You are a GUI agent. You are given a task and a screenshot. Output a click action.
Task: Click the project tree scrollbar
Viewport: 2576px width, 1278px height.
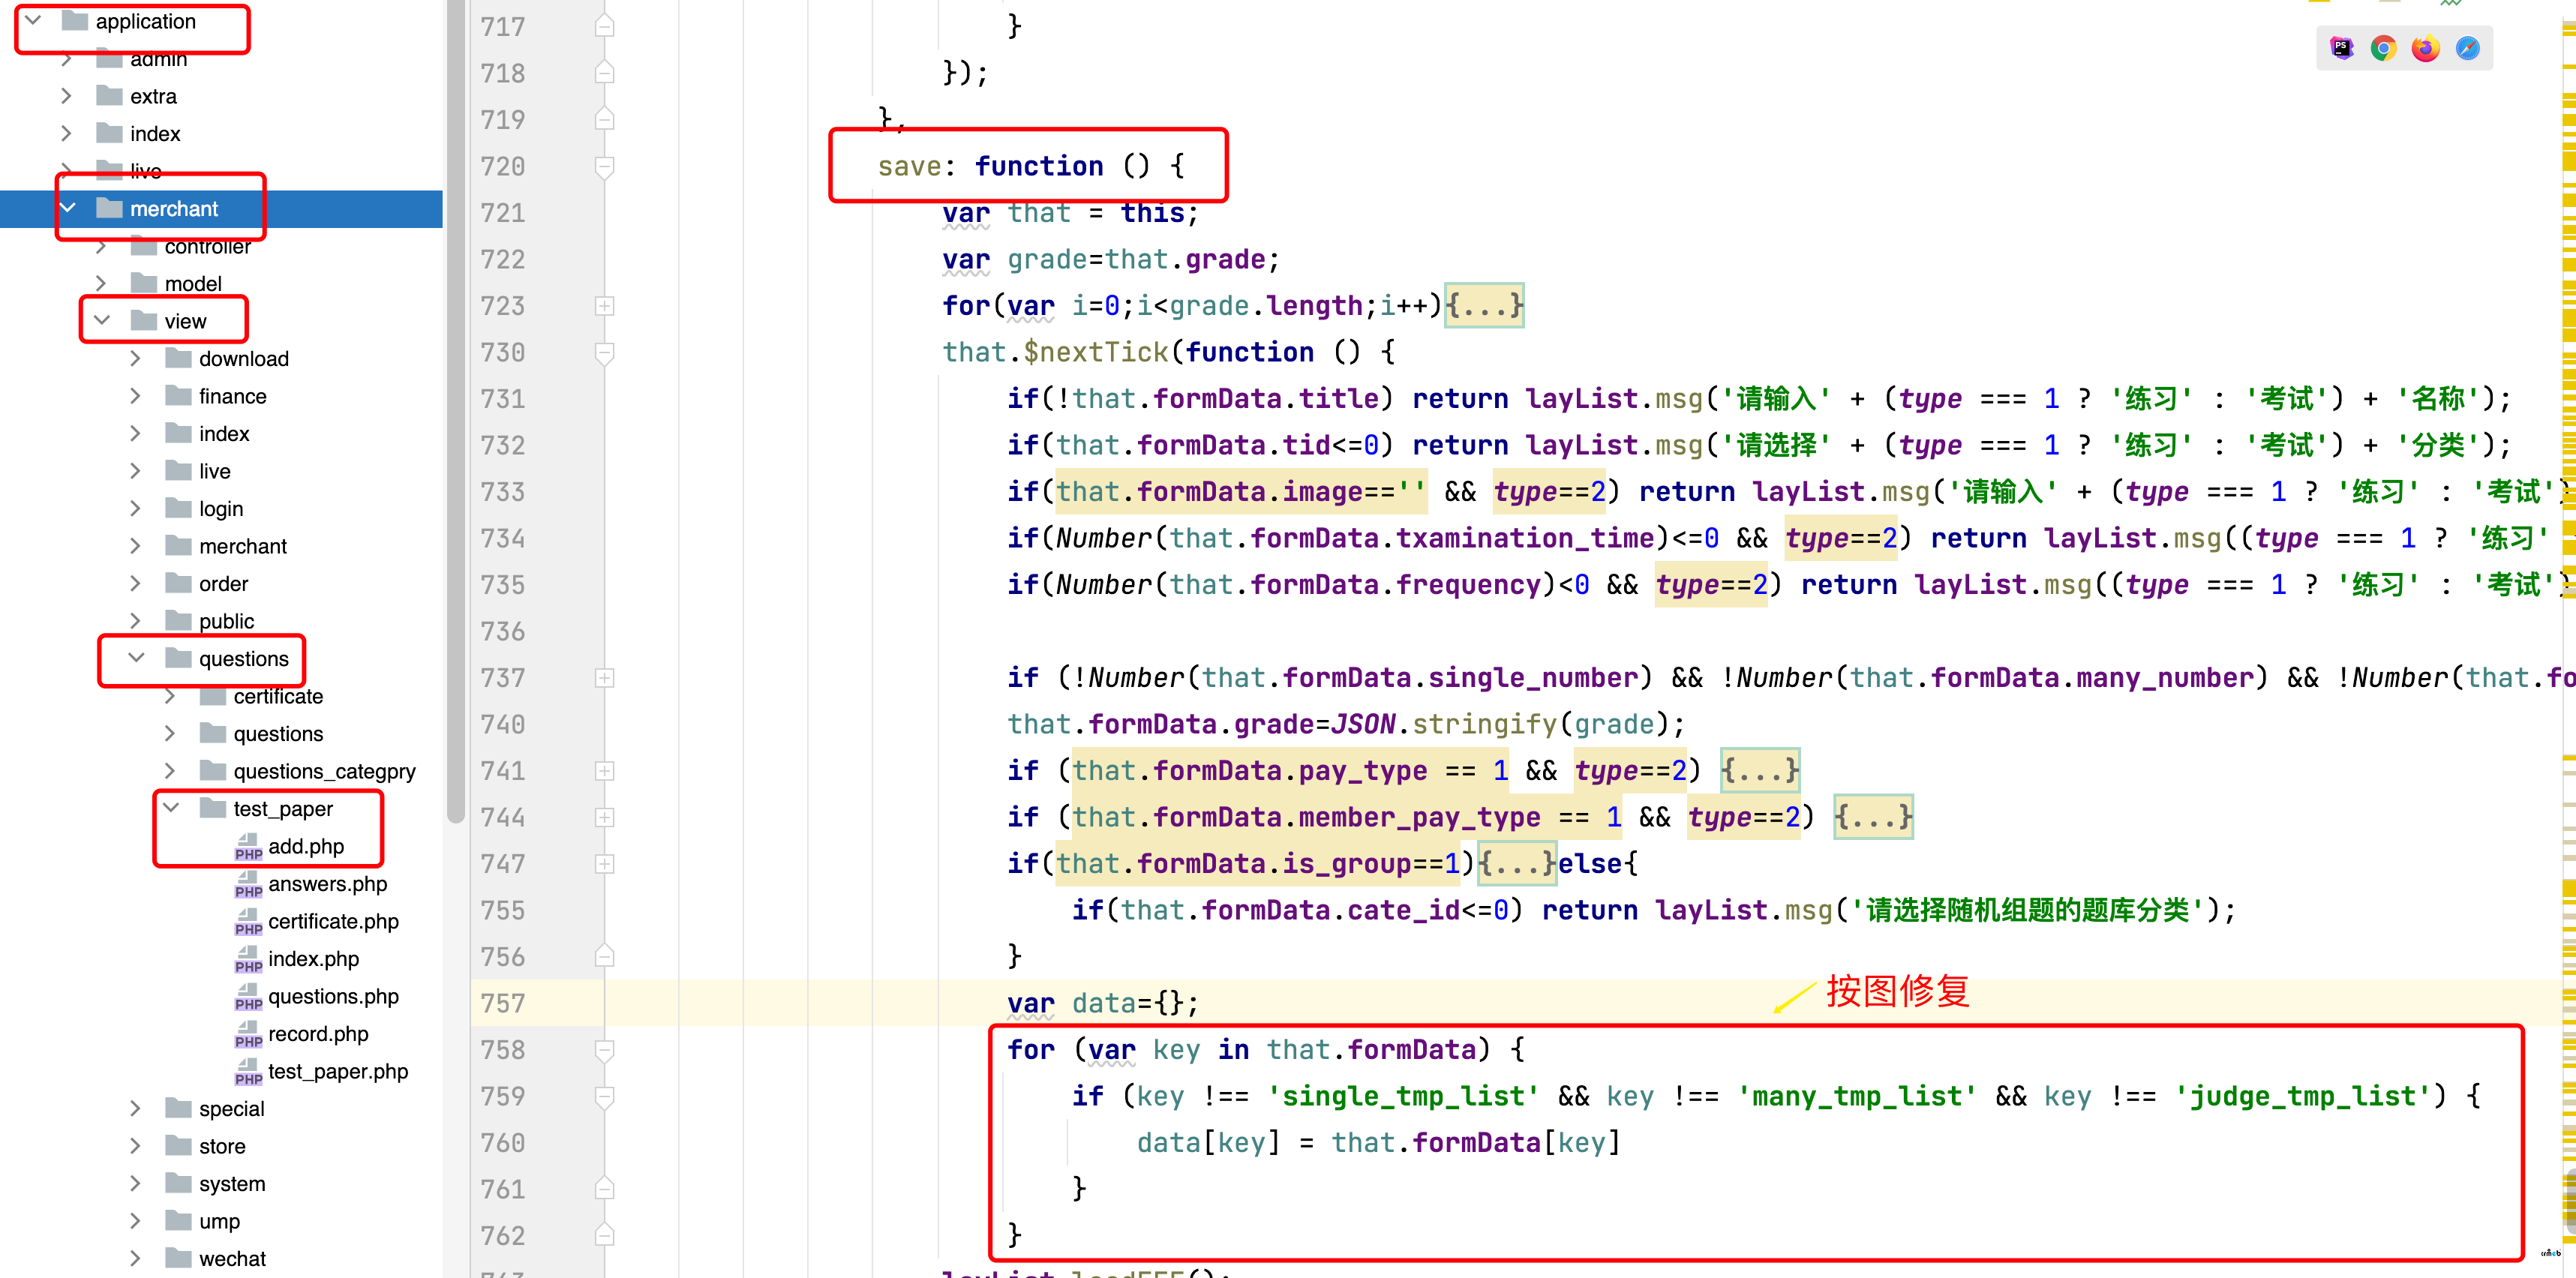(456, 411)
